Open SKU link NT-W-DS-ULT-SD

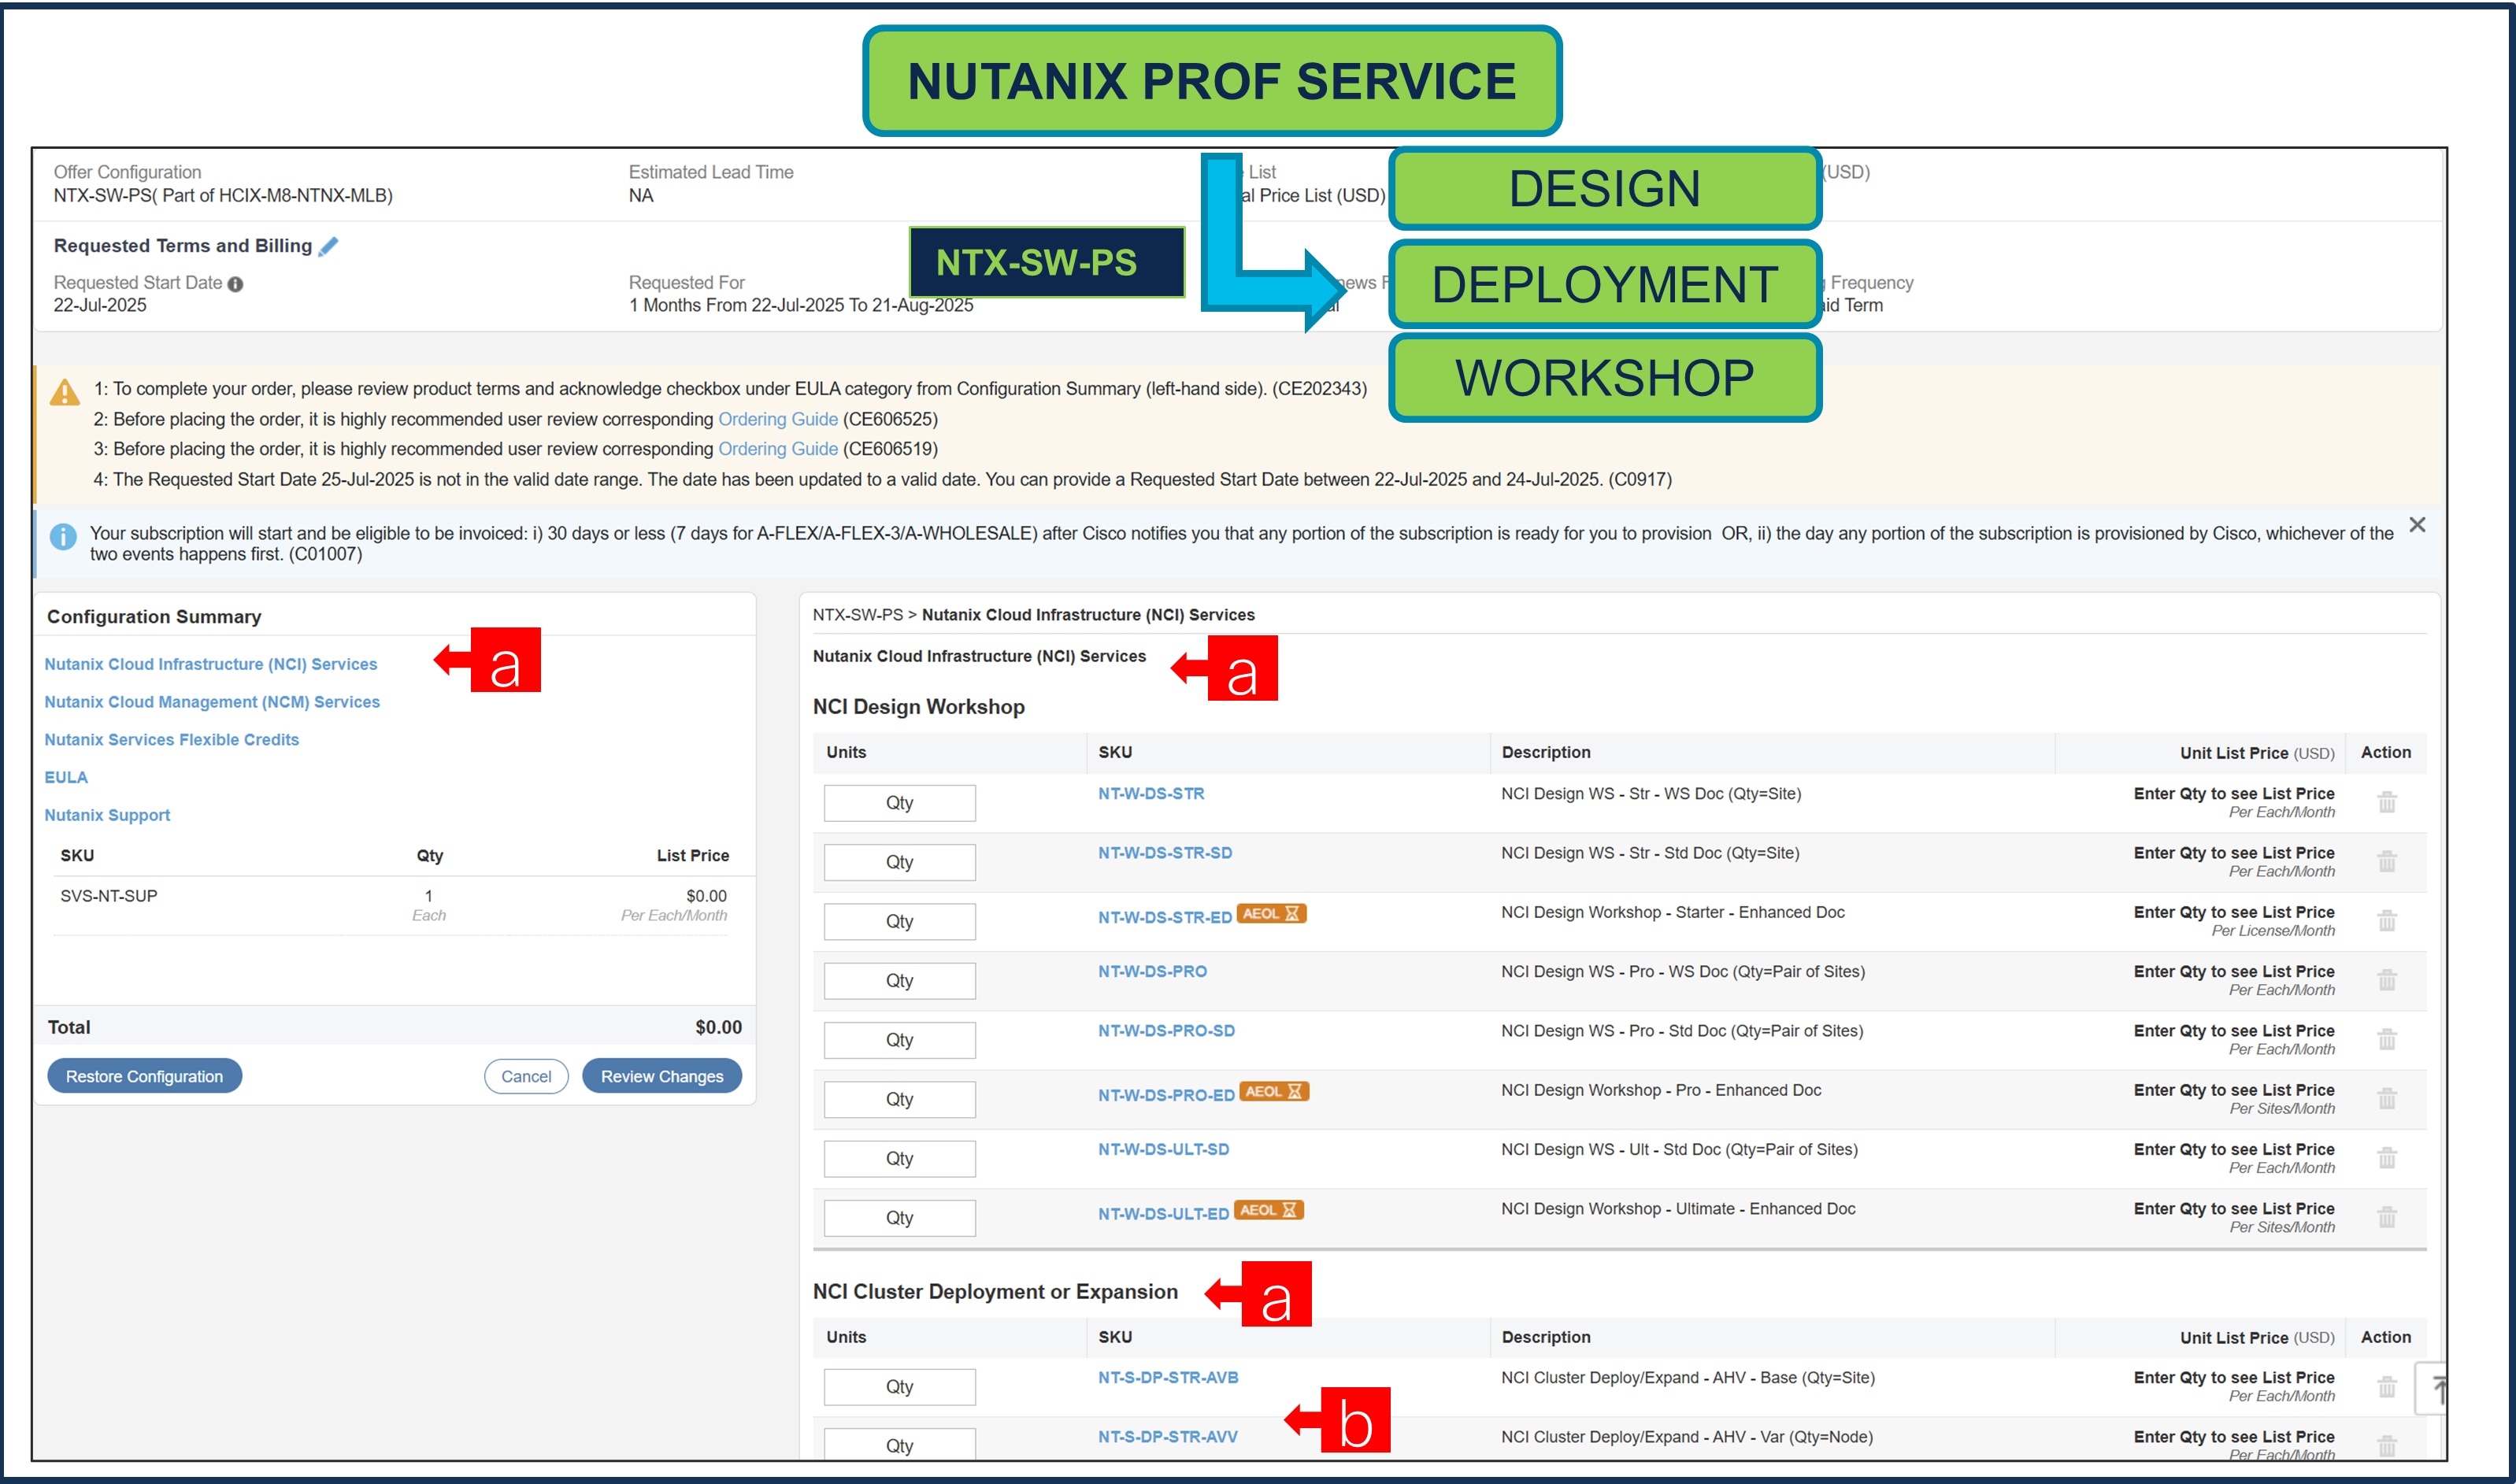click(x=1164, y=1149)
